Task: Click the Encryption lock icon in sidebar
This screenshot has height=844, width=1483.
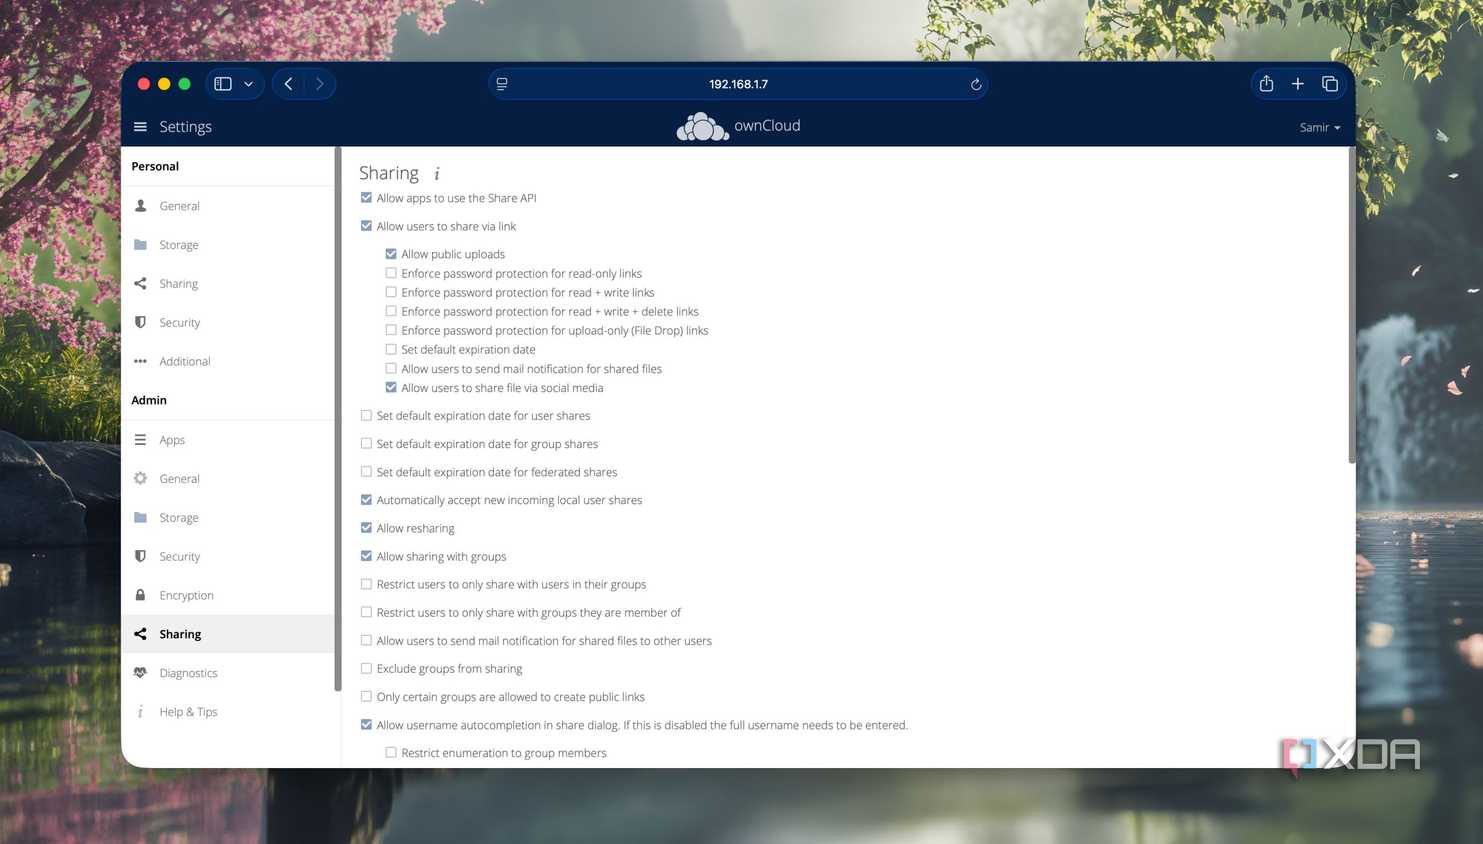Action: [x=140, y=595]
